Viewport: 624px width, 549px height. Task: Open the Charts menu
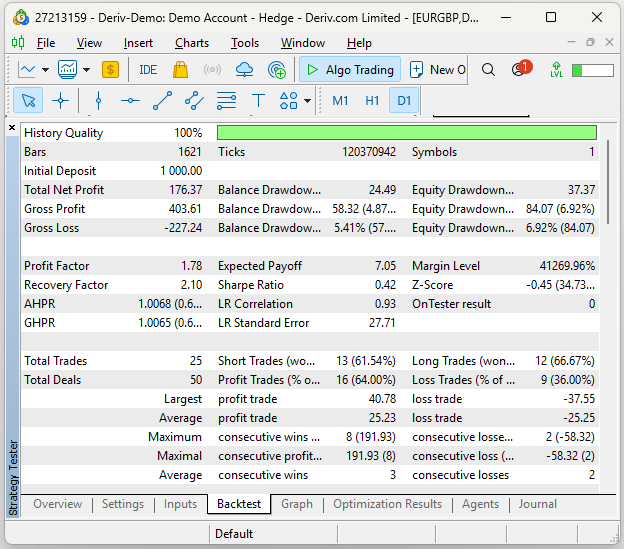pyautogui.click(x=192, y=43)
